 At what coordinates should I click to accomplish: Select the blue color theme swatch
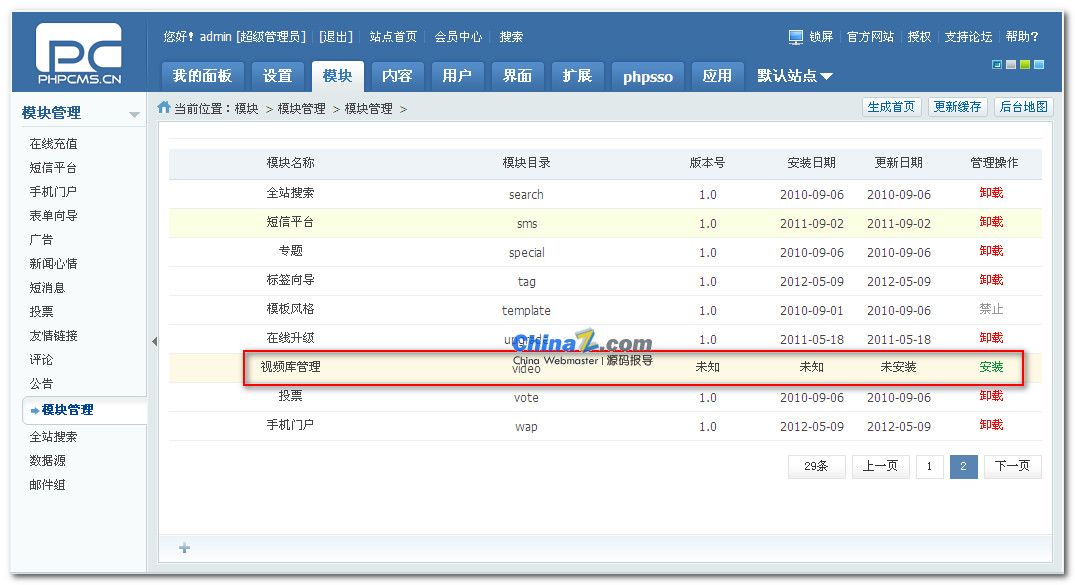[1039, 64]
